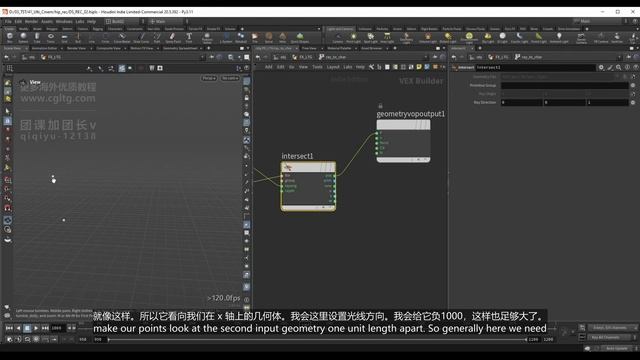Select the viewport Select tool in left toolbar
Image resolution: width=640 pixels, height=360 pixels.
7,111
